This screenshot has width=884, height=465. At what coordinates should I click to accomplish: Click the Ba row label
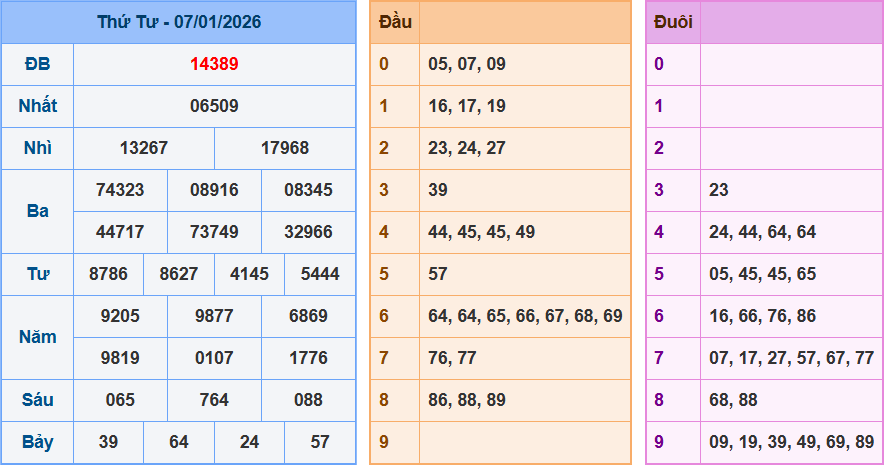[38, 211]
